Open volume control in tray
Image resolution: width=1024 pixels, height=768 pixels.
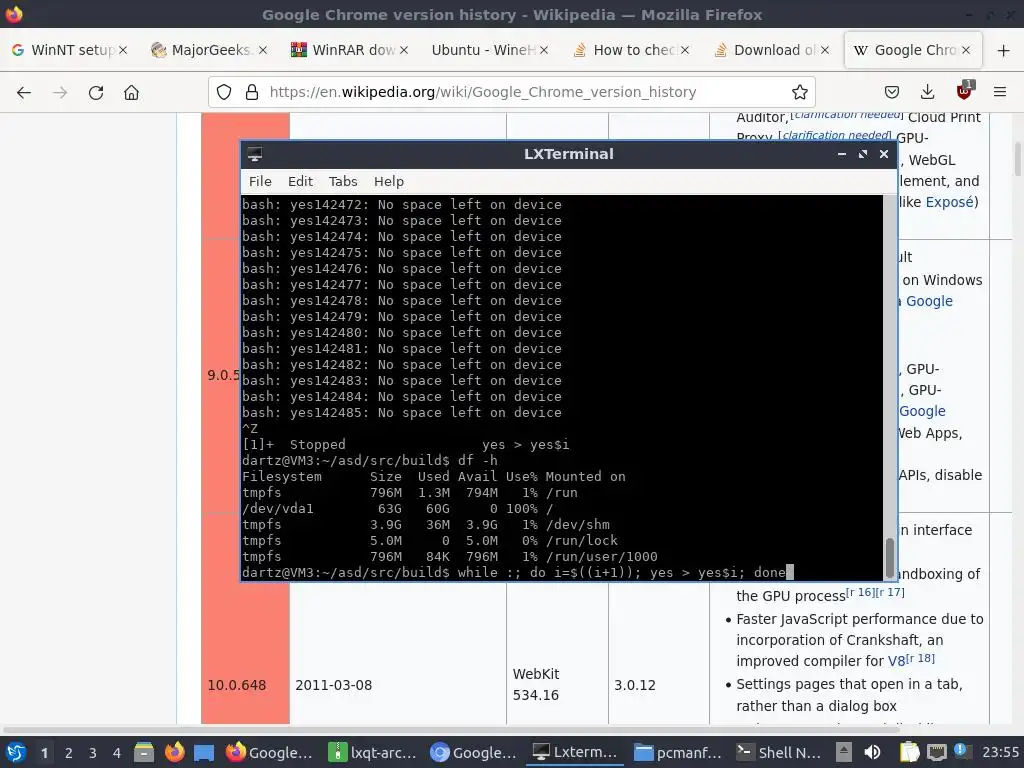872,752
